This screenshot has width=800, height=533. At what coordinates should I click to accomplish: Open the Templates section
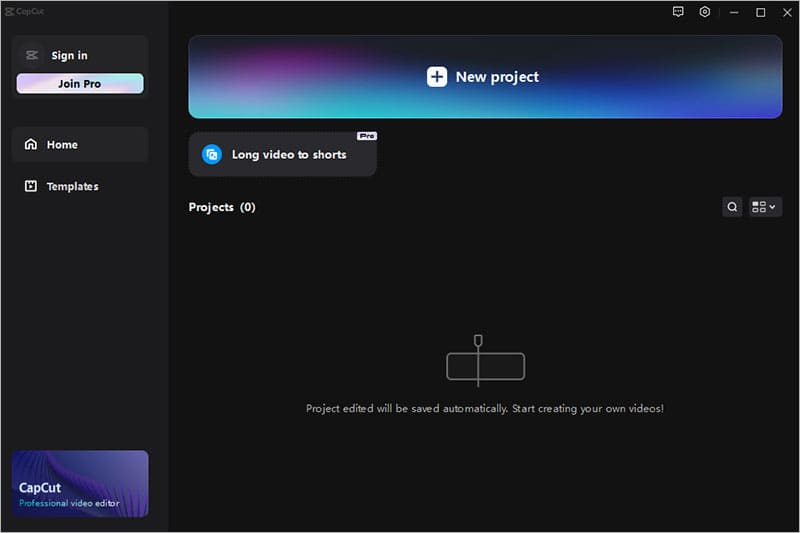pyautogui.click(x=80, y=186)
